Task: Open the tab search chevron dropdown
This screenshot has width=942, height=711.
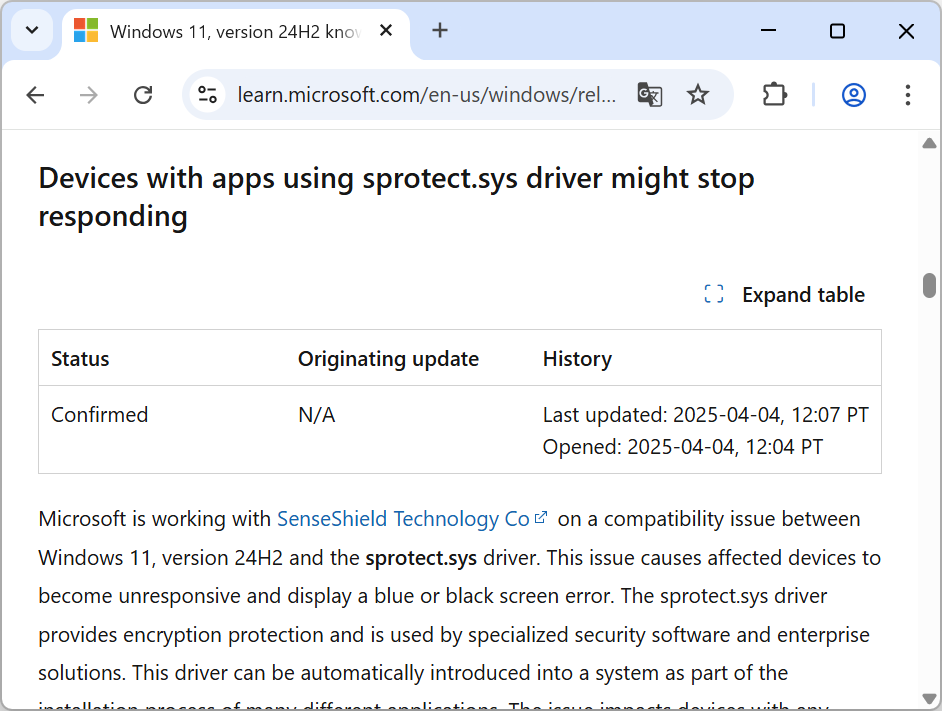Action: [31, 31]
